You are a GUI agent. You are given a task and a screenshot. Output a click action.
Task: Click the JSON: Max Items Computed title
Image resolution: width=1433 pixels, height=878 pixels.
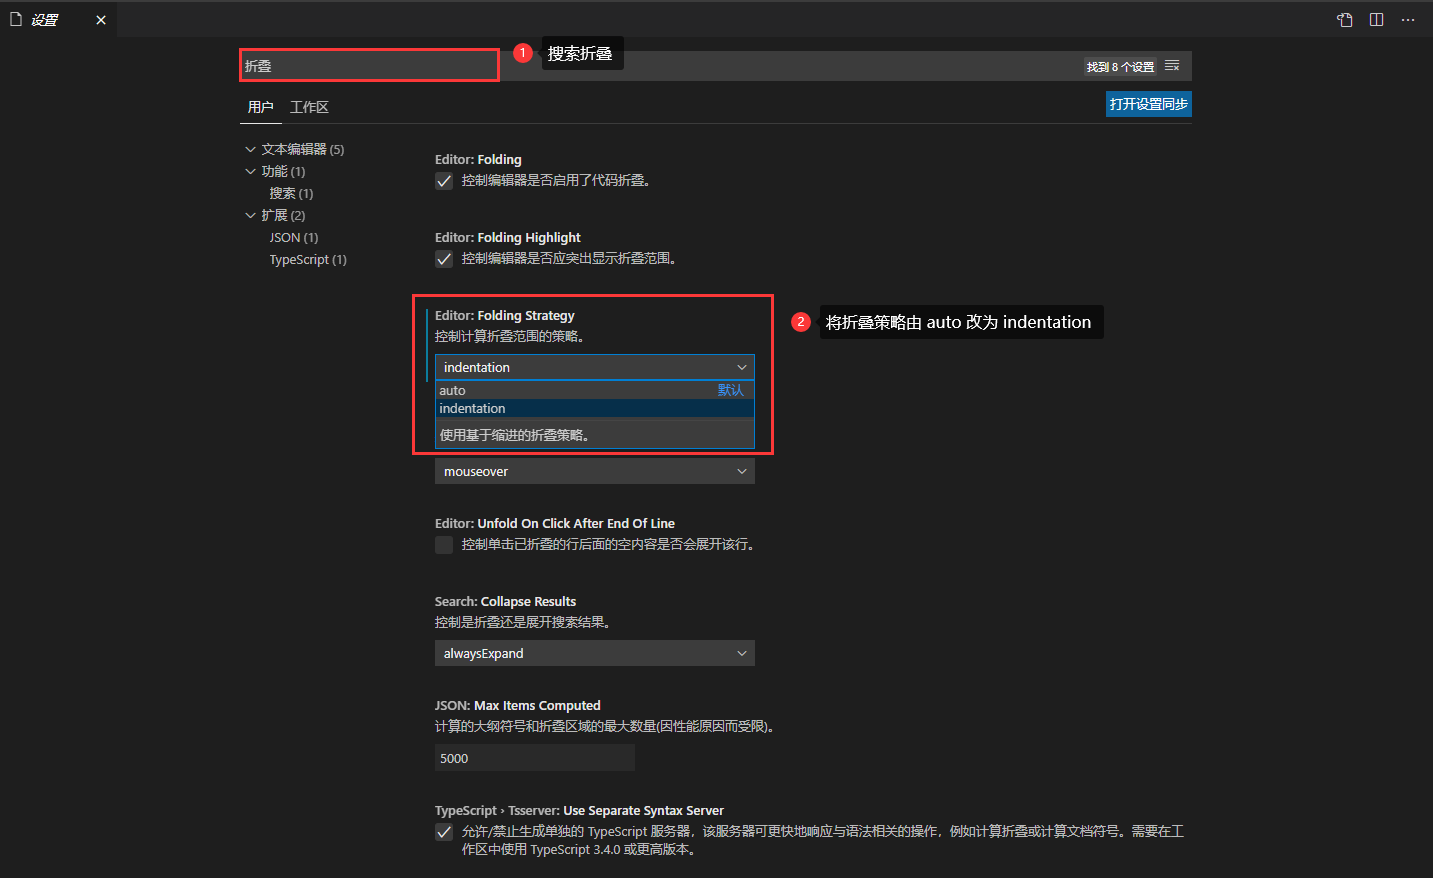[x=518, y=705]
